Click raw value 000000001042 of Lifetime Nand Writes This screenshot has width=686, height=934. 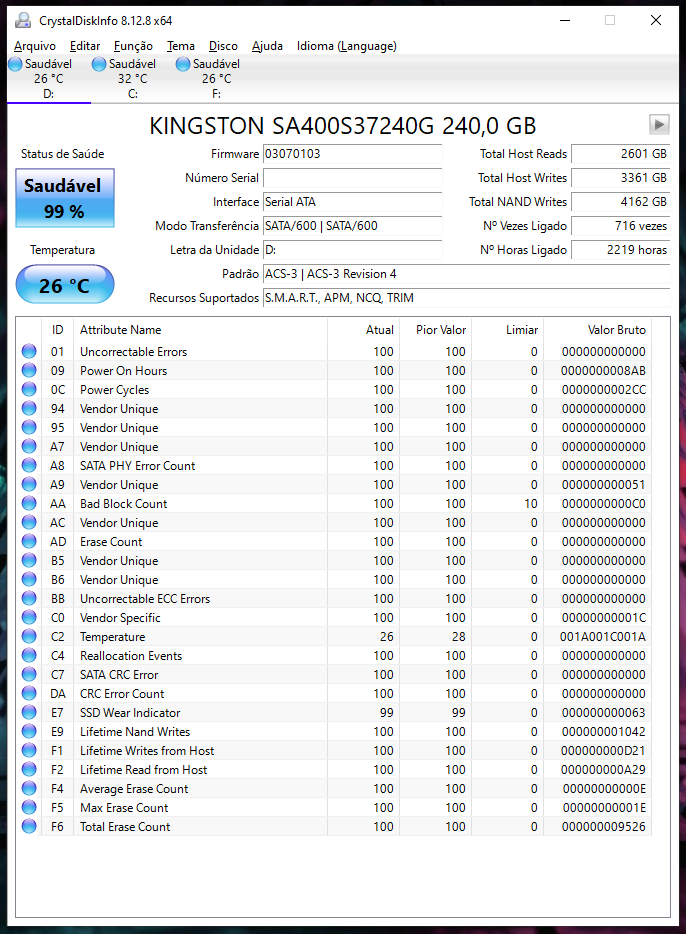pos(603,731)
